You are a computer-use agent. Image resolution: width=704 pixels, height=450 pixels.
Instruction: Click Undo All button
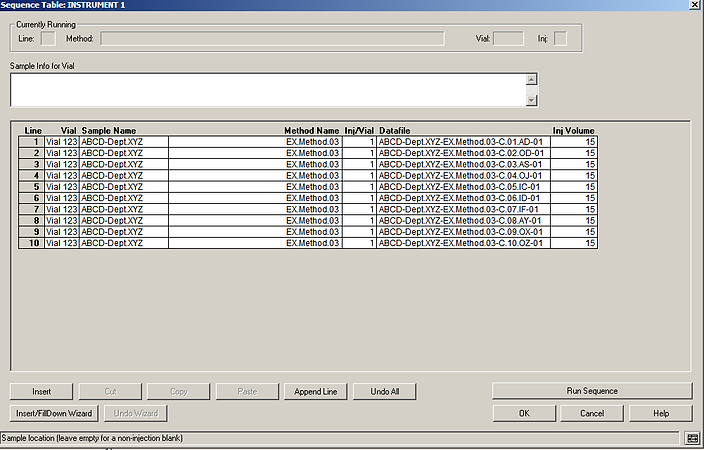click(x=385, y=392)
